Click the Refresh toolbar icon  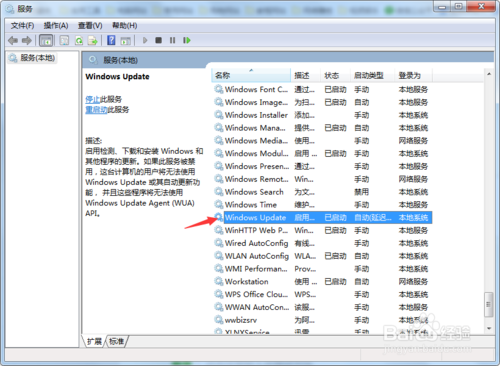coord(79,40)
